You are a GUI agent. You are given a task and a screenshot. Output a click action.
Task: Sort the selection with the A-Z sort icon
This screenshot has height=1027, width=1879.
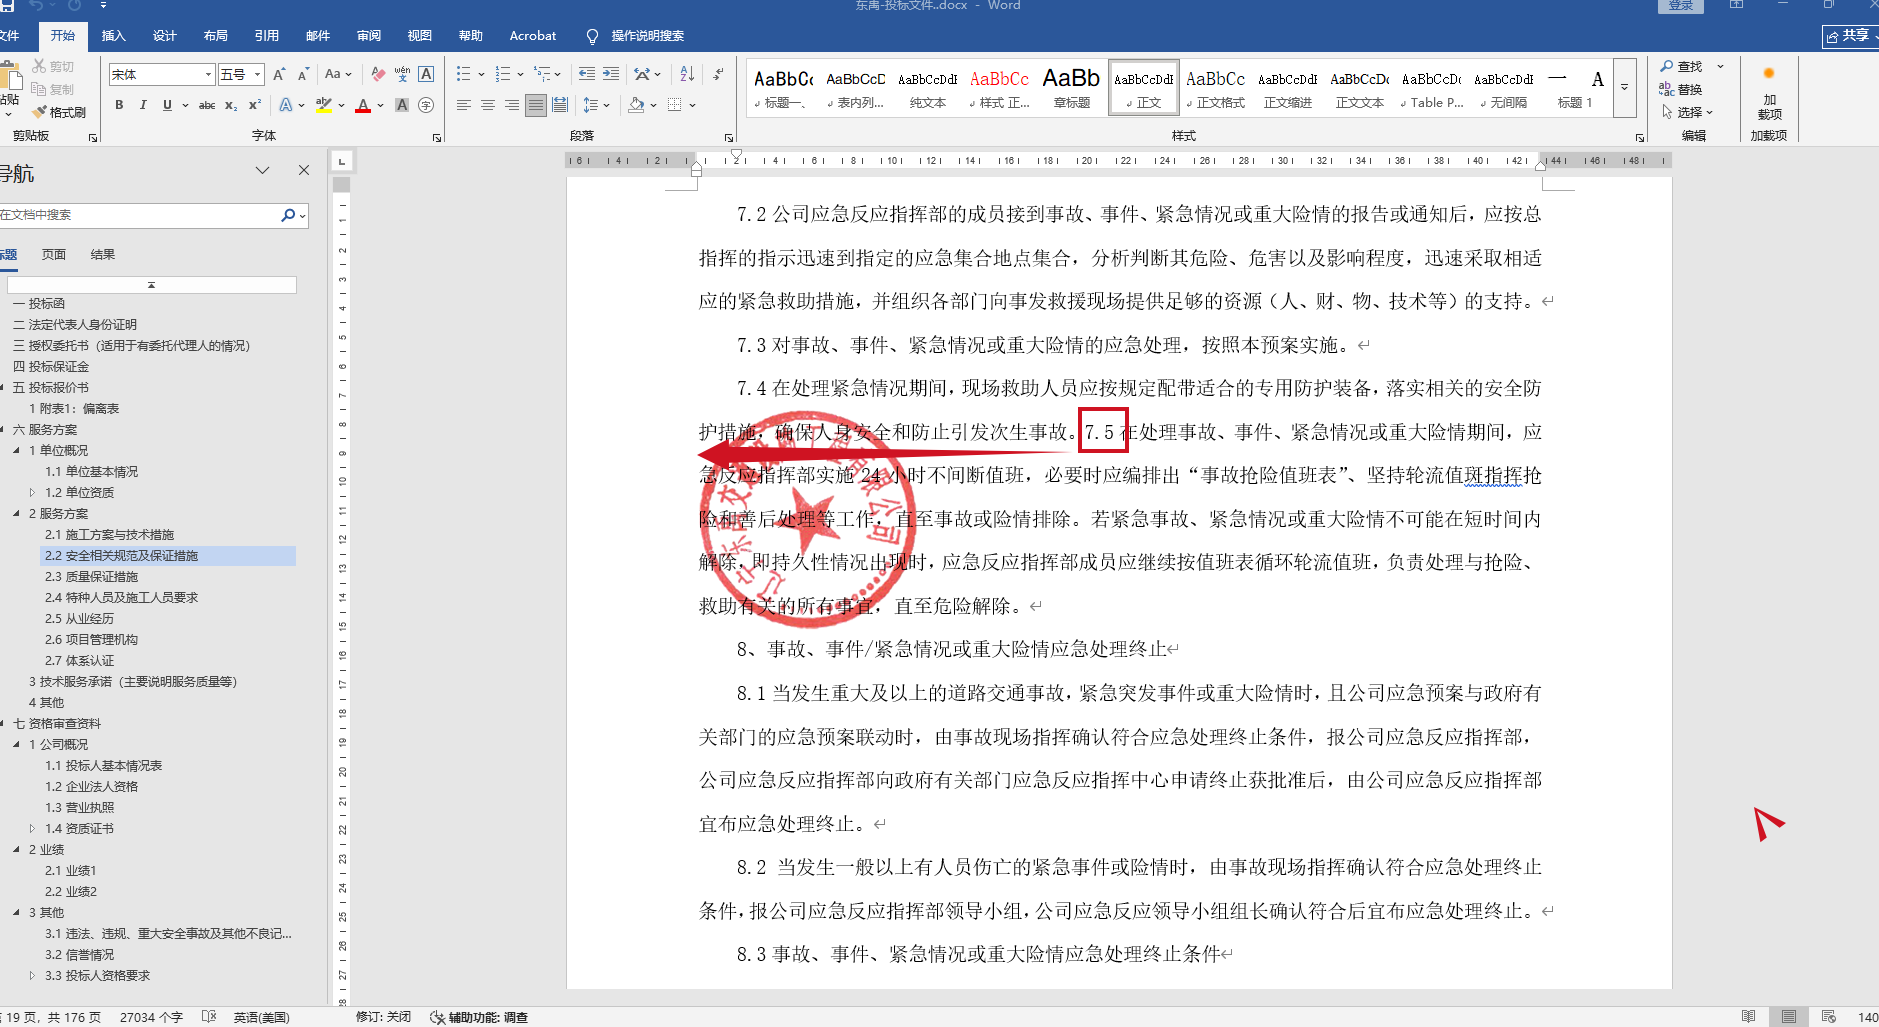click(x=687, y=74)
